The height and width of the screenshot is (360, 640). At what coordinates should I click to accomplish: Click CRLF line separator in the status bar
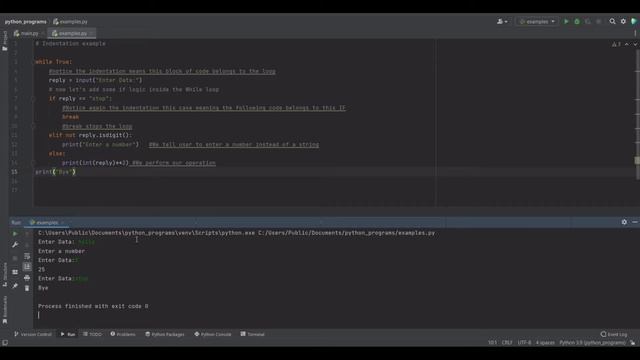[x=507, y=343]
